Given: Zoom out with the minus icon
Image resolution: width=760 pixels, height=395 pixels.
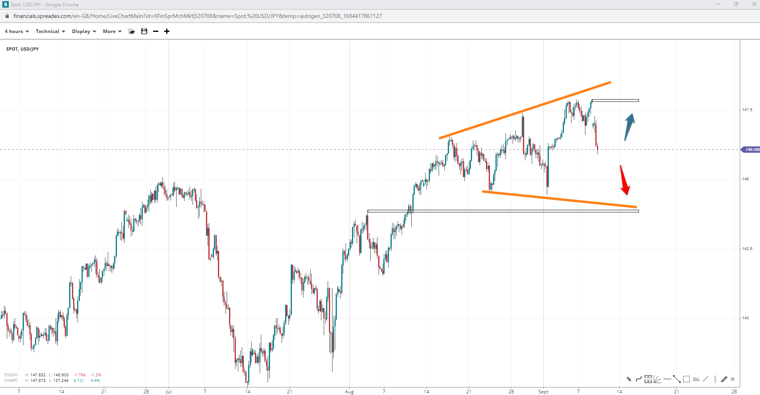Looking at the screenshot, I should (156, 31).
